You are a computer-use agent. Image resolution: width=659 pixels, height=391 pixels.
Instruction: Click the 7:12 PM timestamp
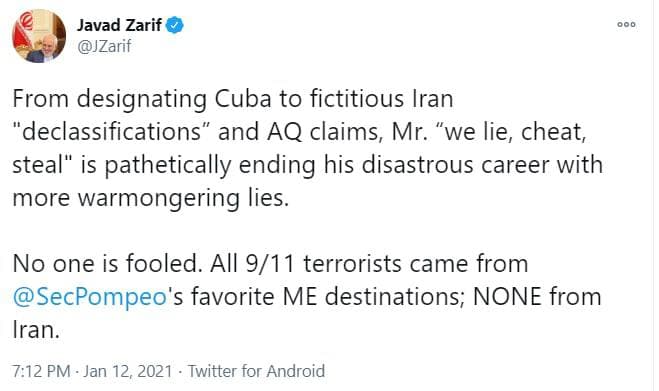pyautogui.click(x=41, y=371)
